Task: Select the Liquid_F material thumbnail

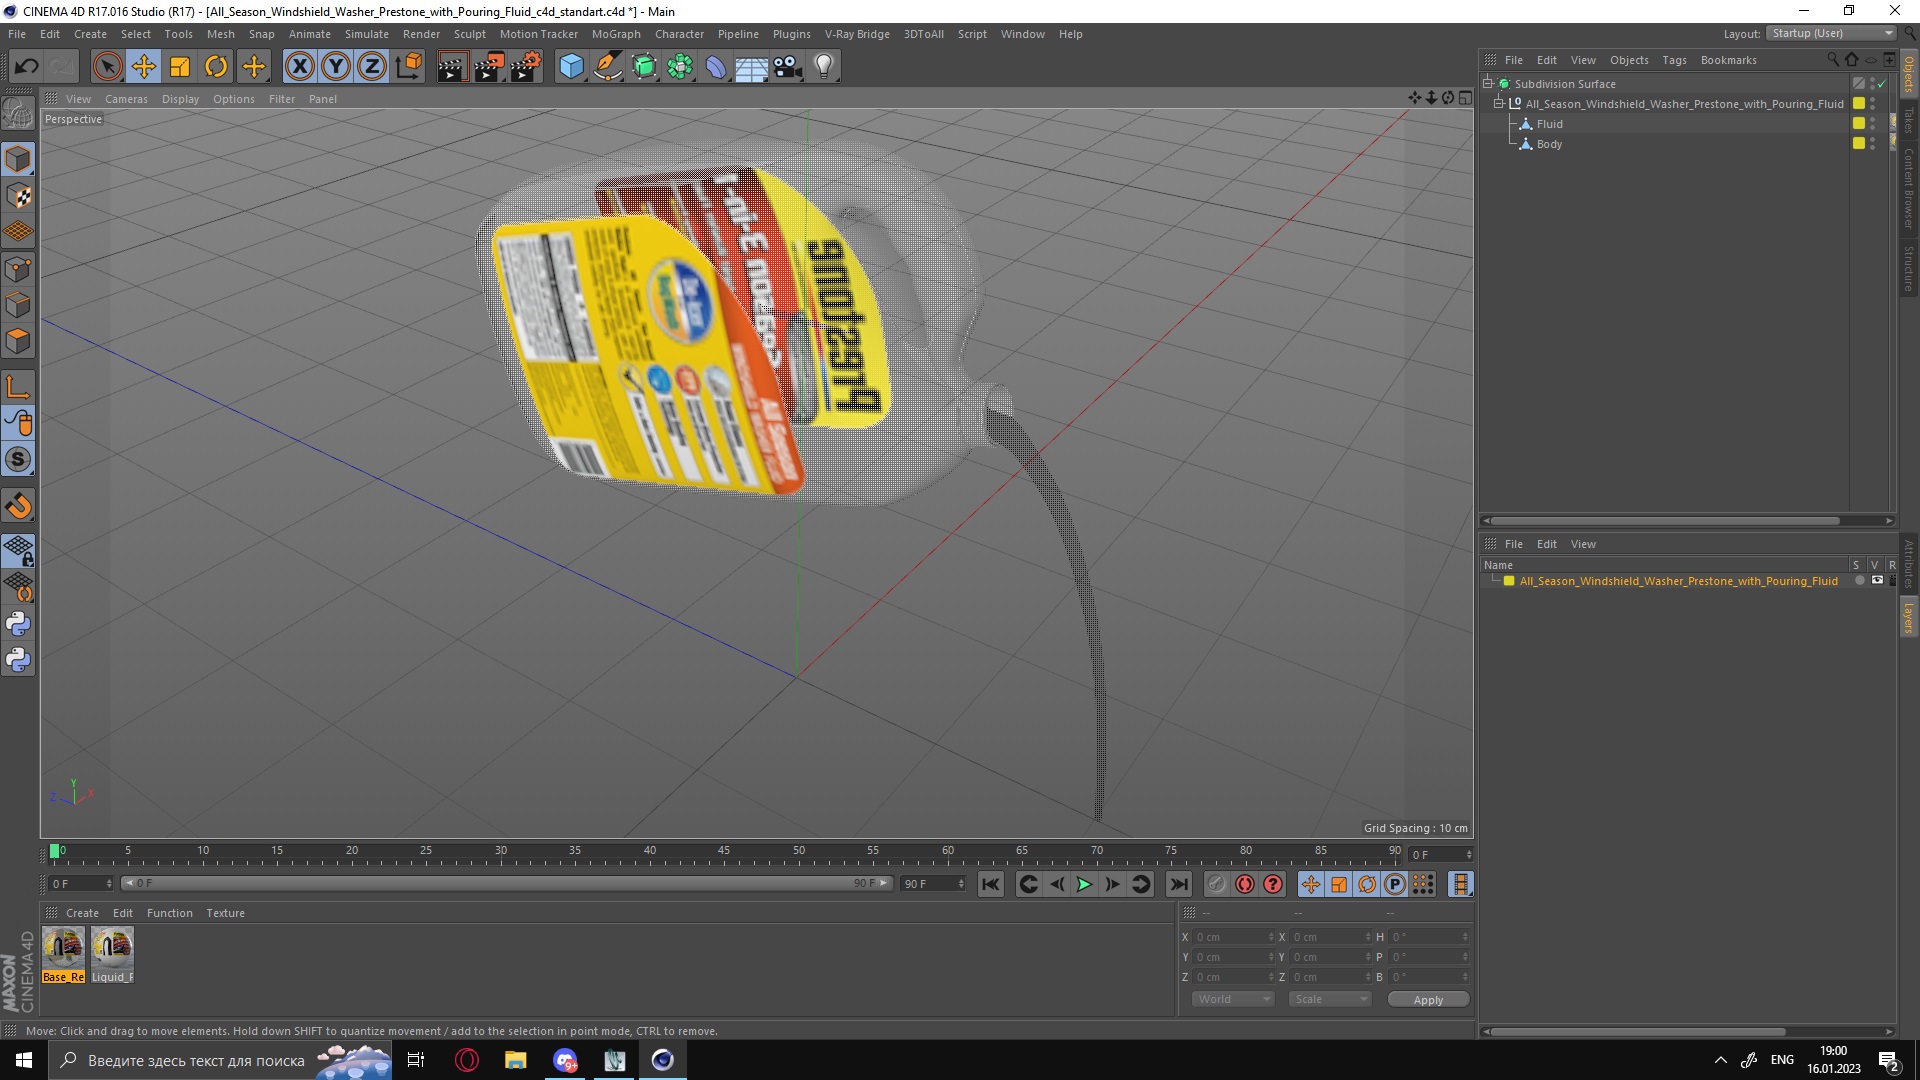Action: (112, 955)
